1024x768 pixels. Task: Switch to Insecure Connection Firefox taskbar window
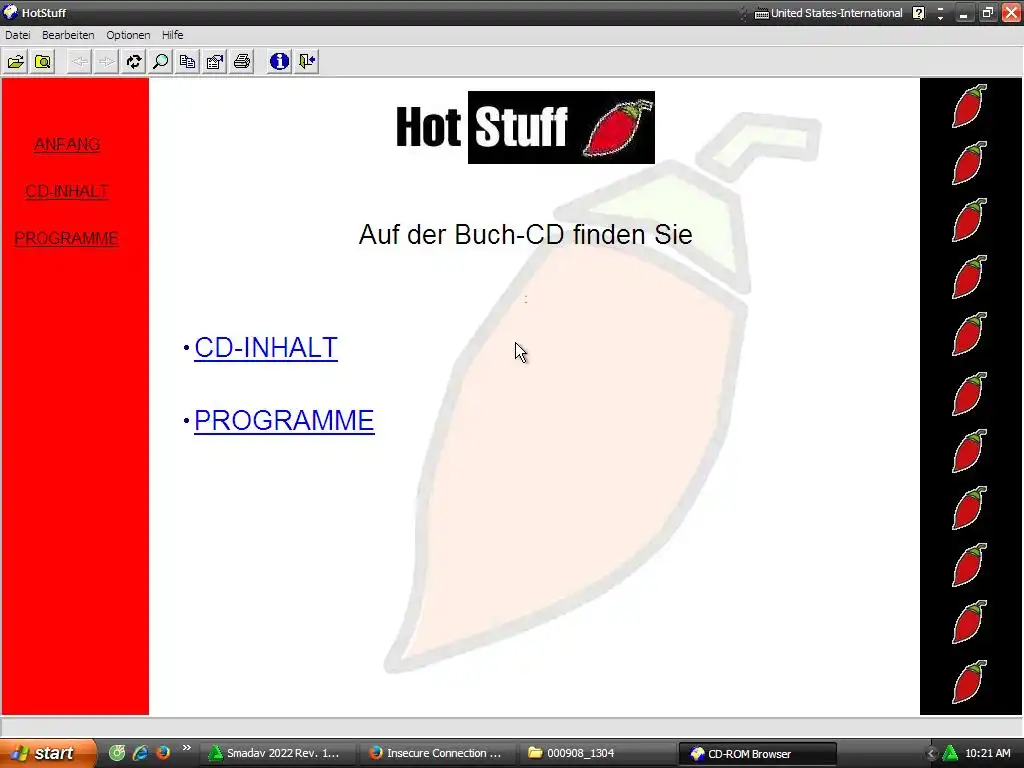[x=436, y=753]
